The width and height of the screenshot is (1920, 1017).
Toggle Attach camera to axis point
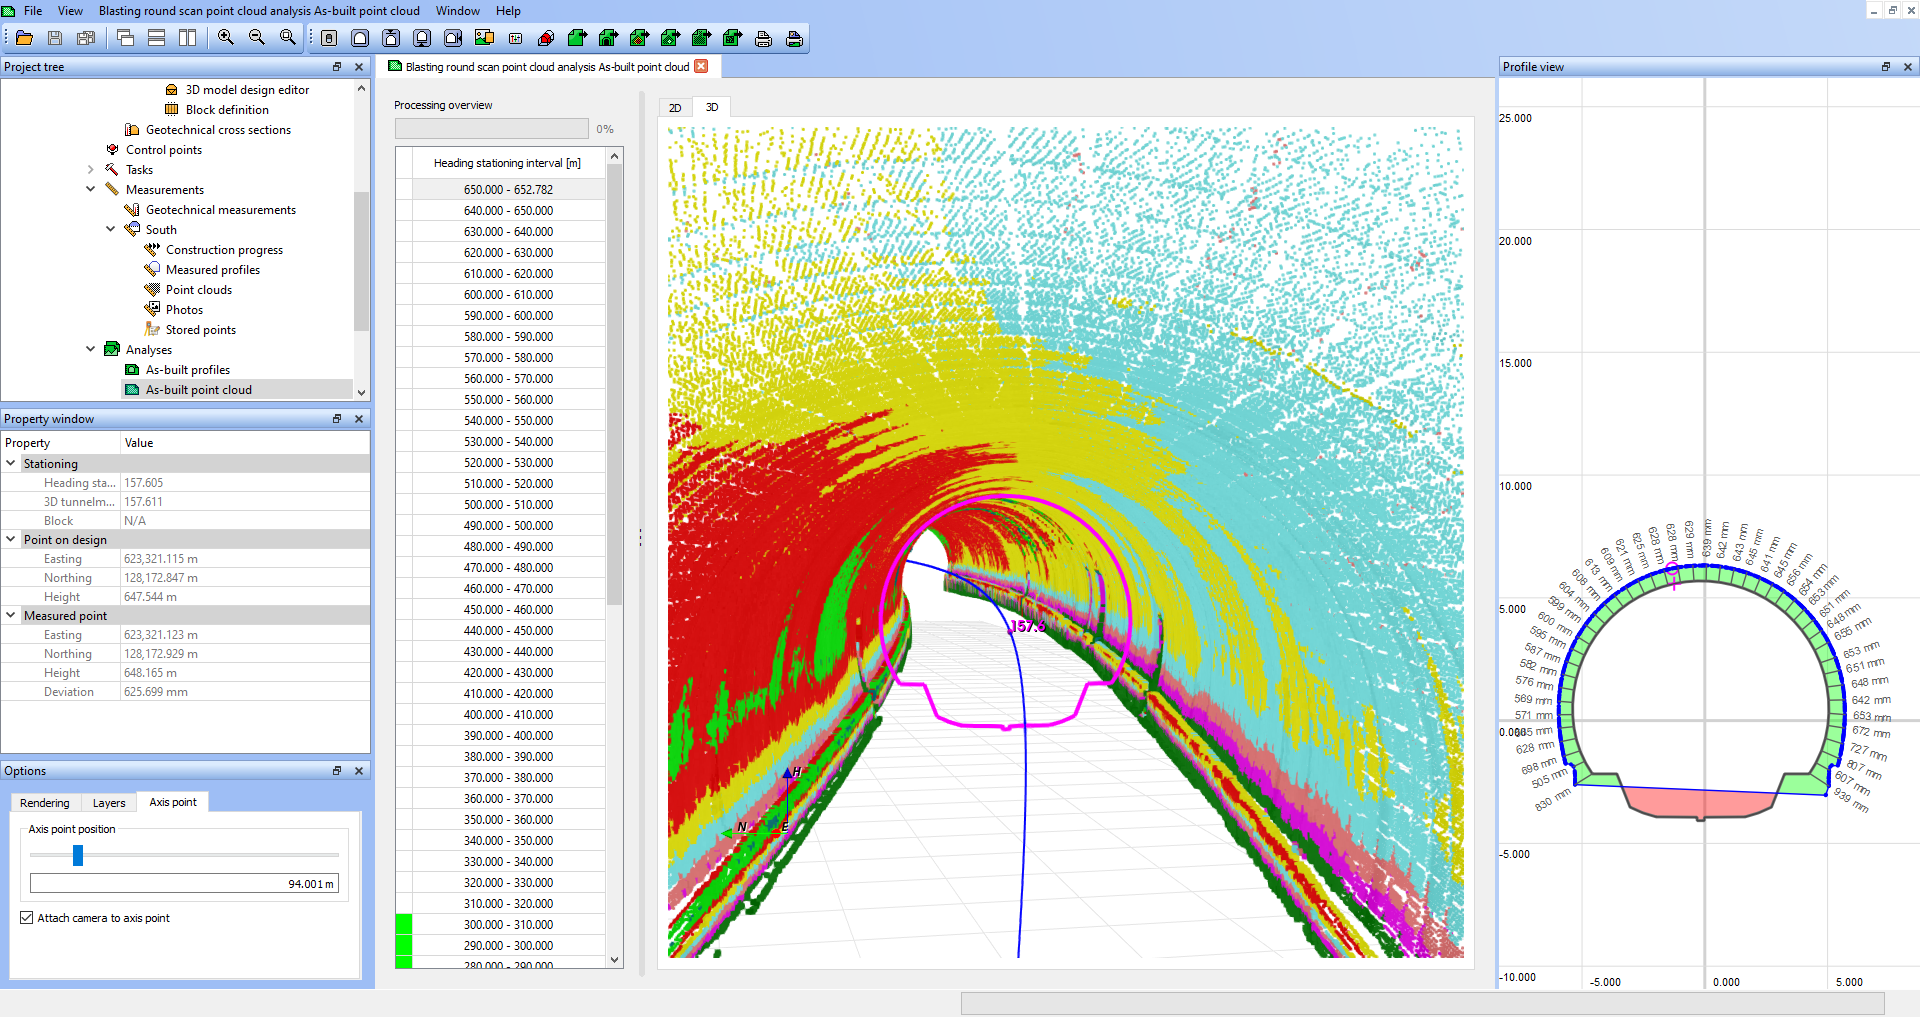(27, 918)
